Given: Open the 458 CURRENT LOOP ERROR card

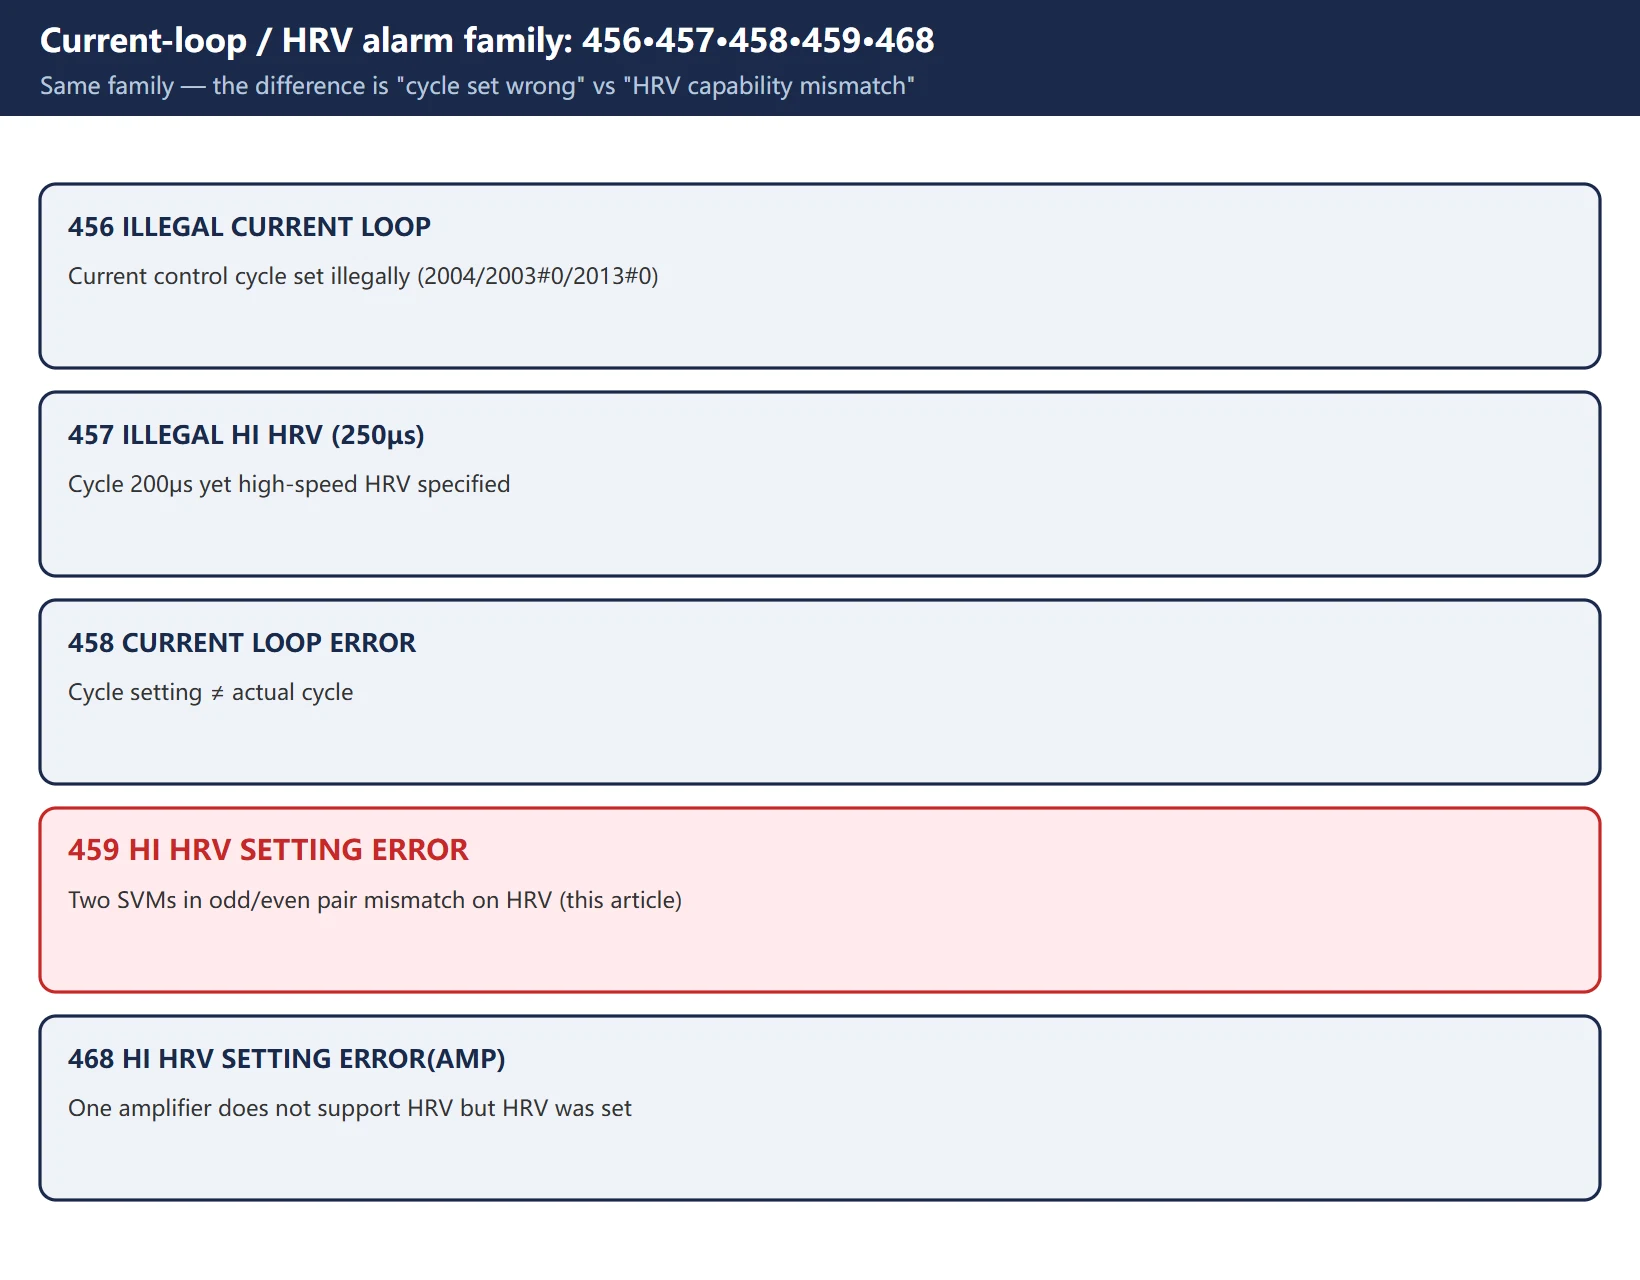Looking at the screenshot, I should click(x=820, y=692).
